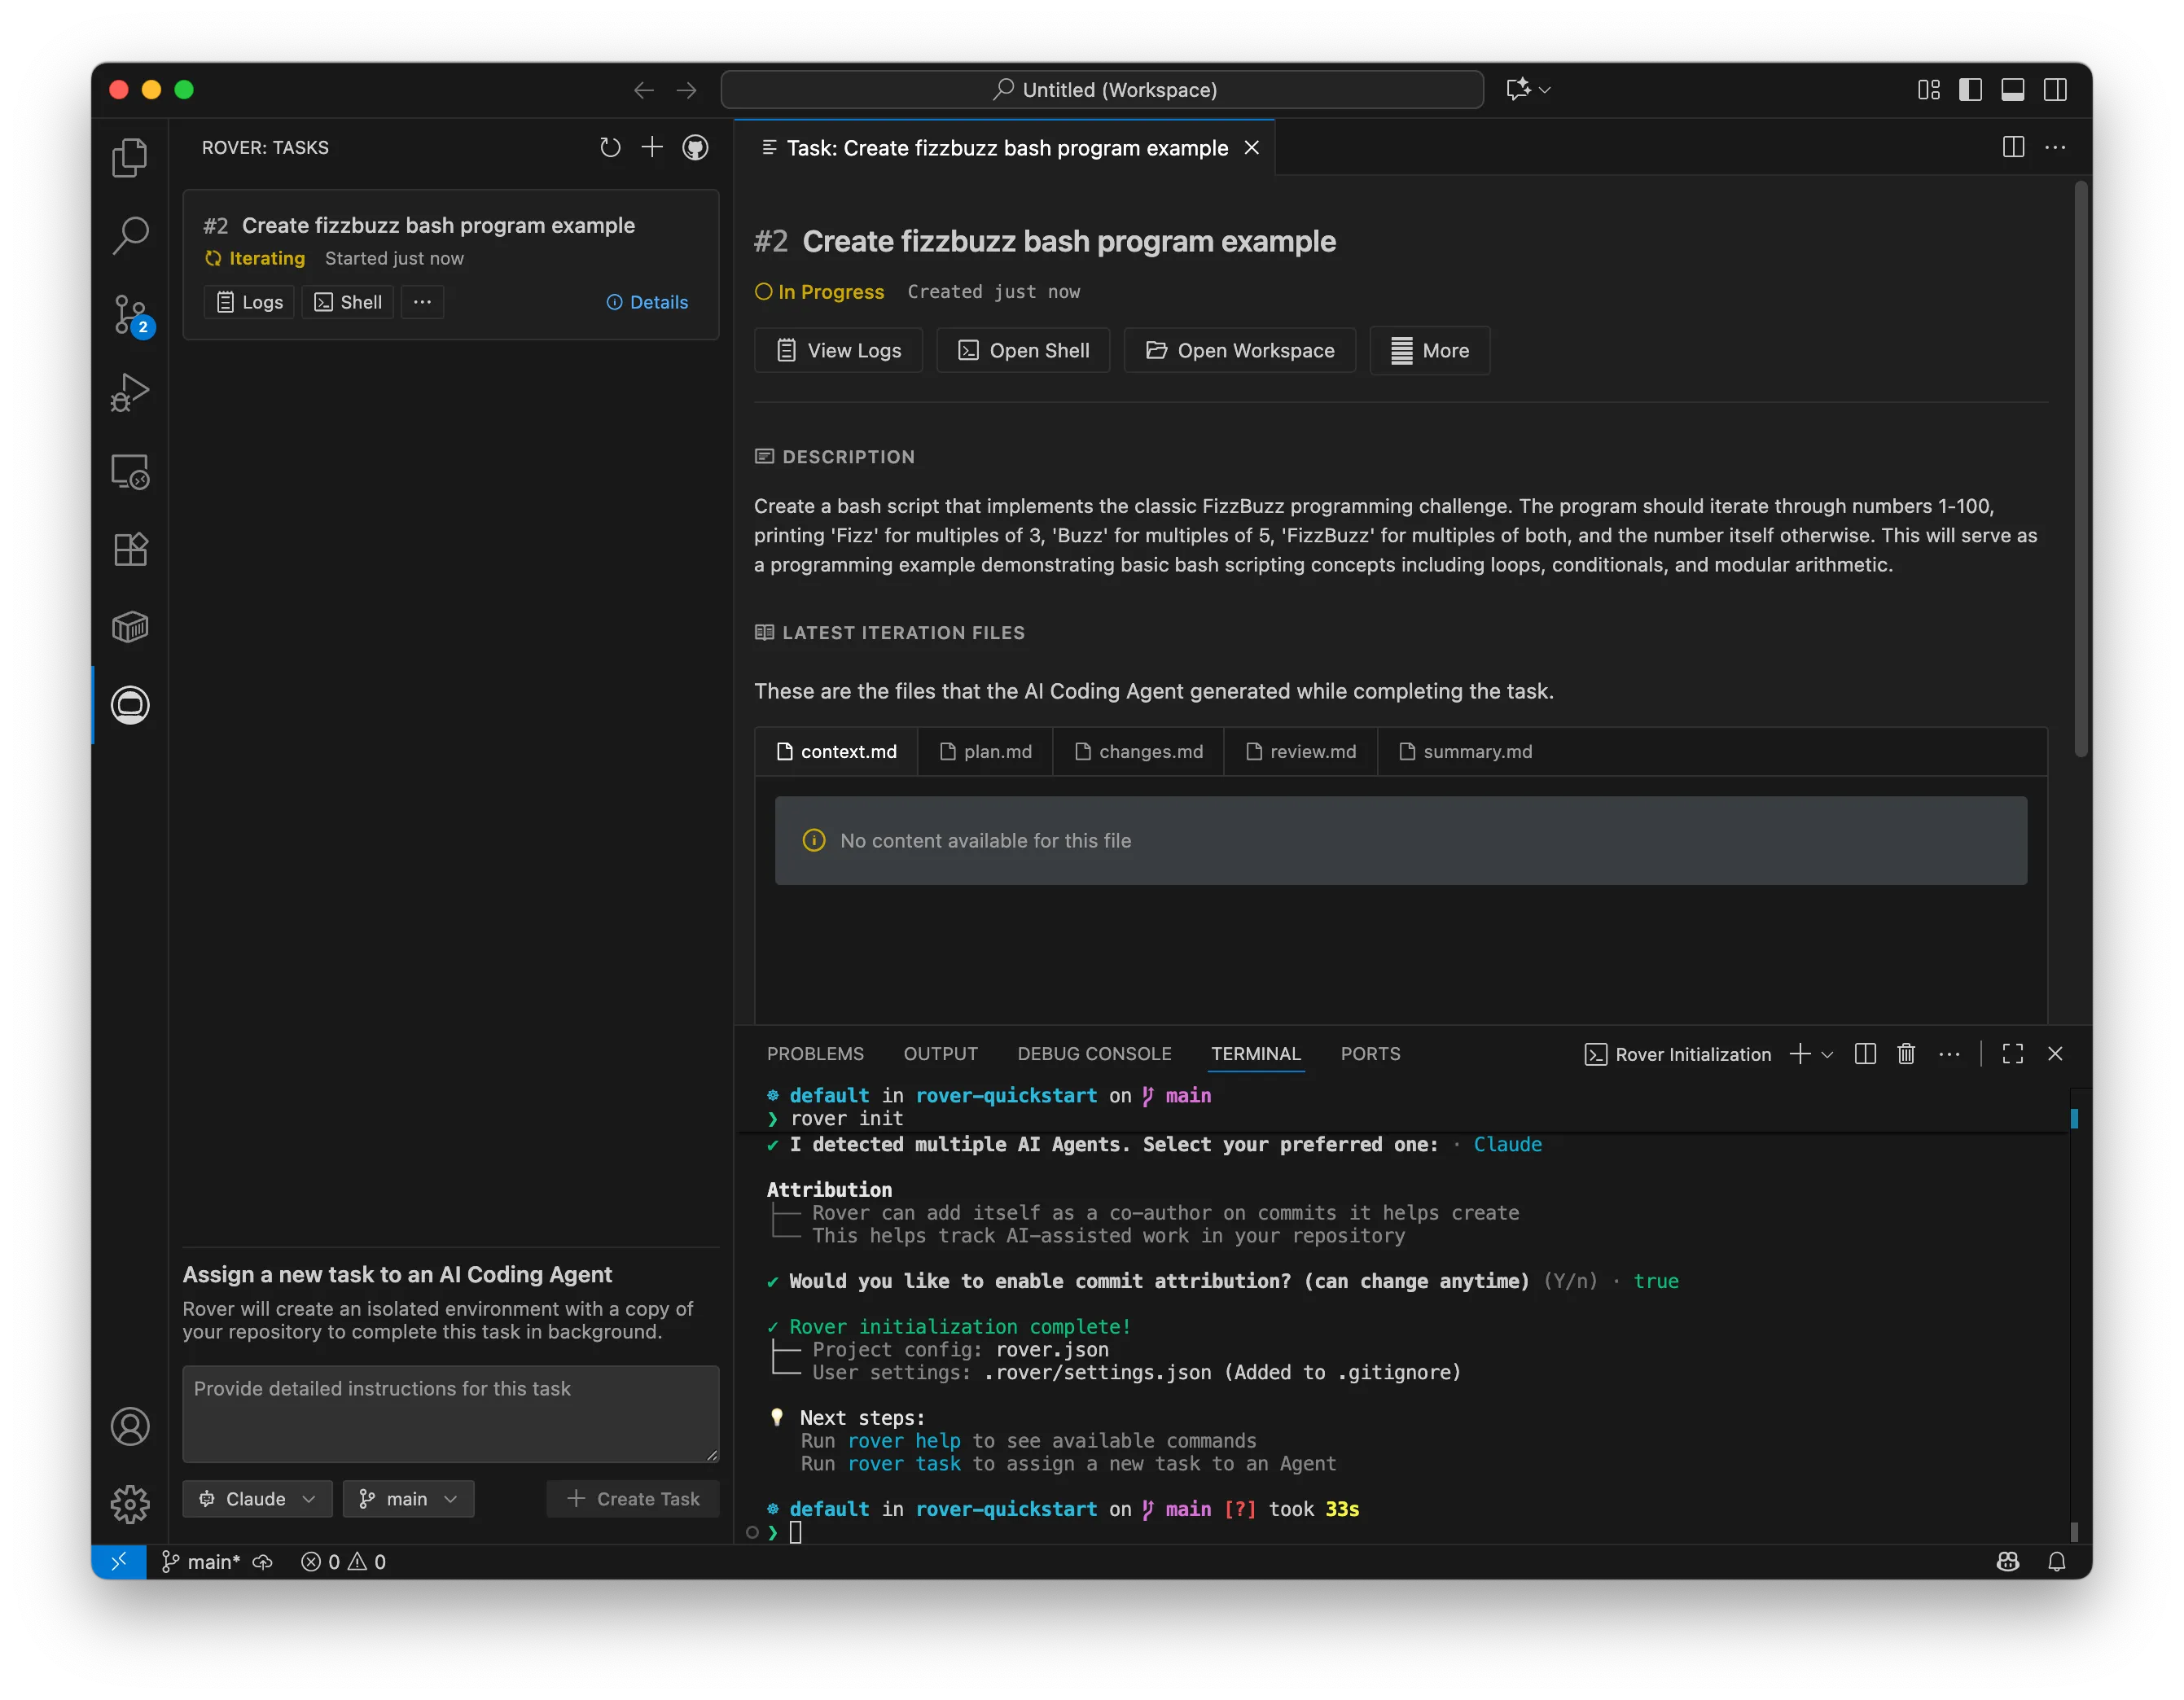Open the Extensions view

click(130, 548)
